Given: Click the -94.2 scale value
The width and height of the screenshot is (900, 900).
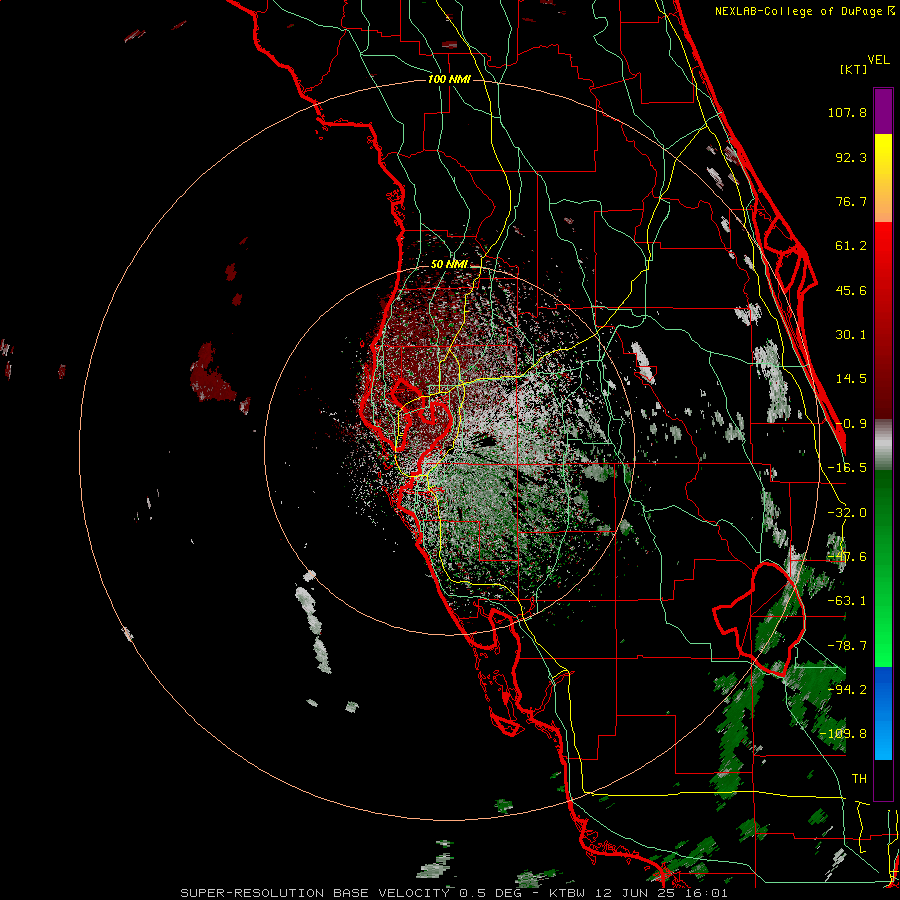Looking at the screenshot, I should [x=847, y=689].
